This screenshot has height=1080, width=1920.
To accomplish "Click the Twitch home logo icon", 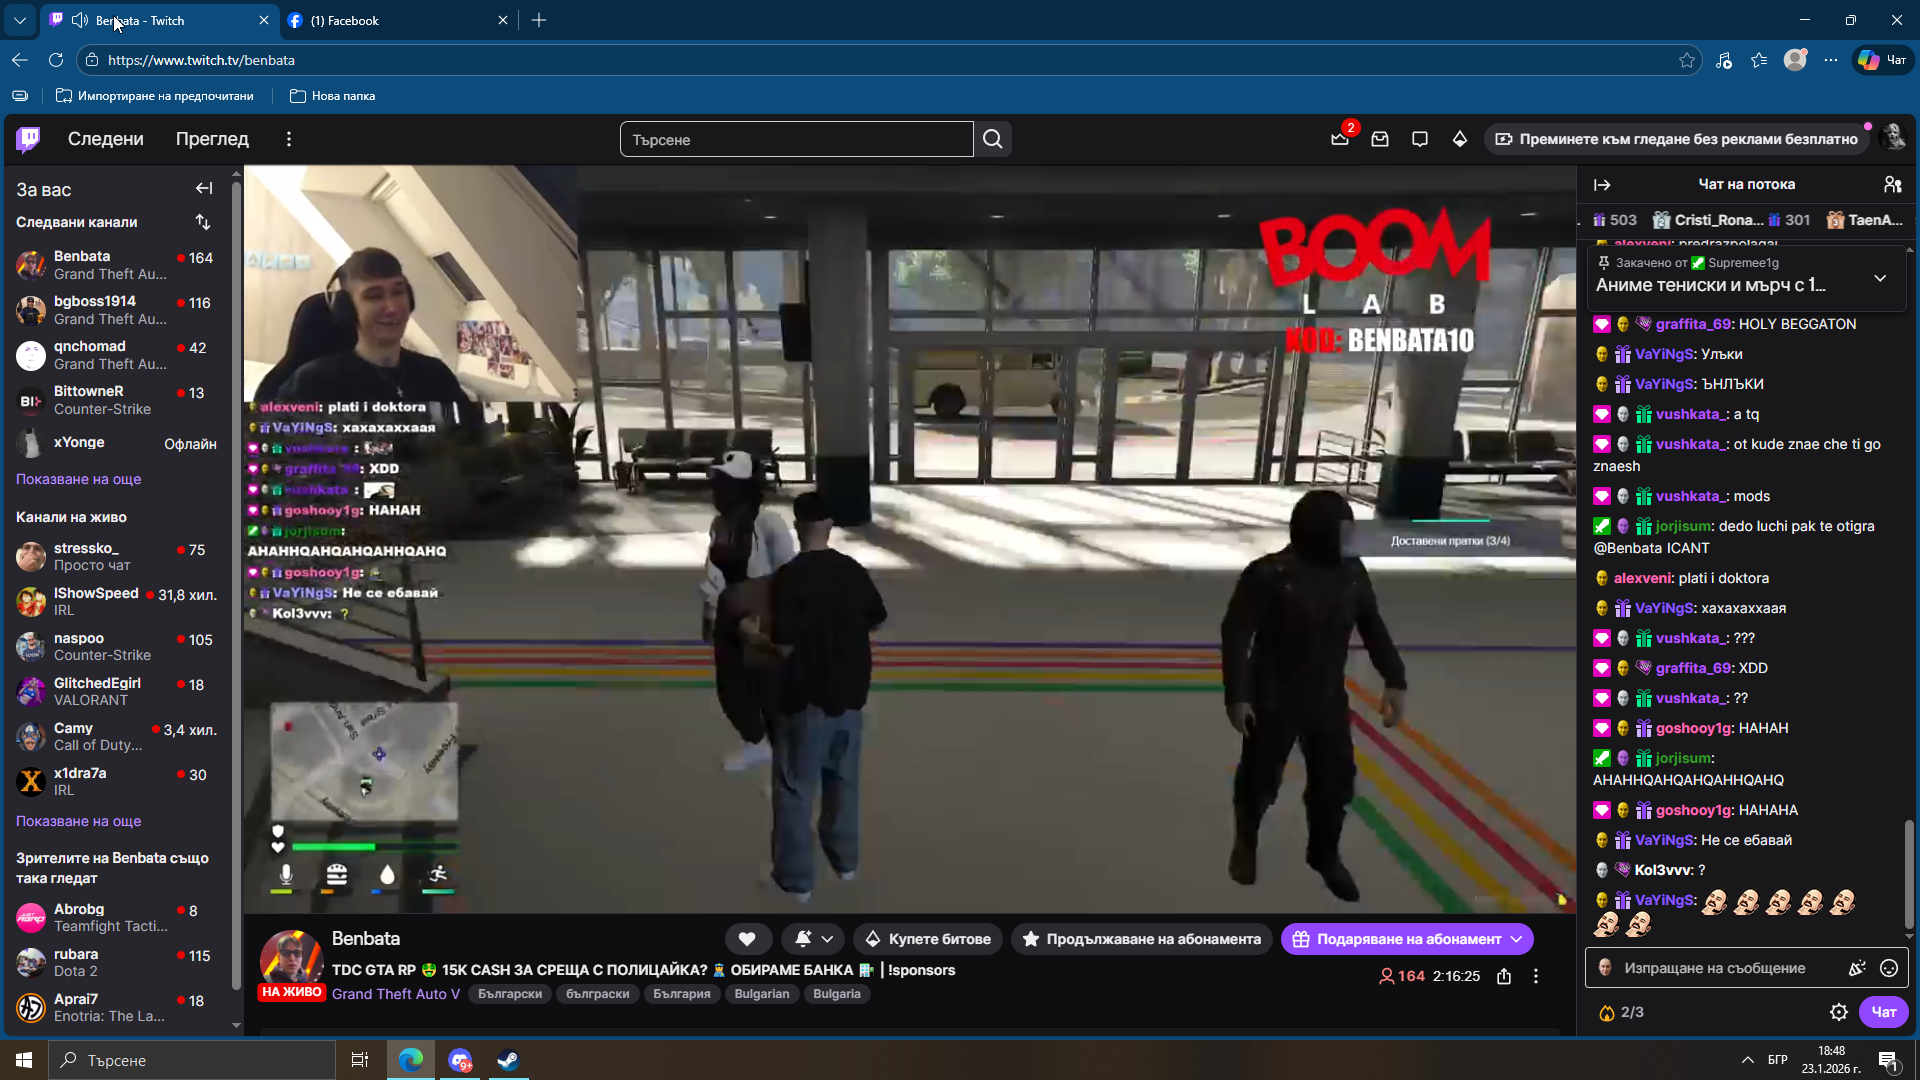I will click(28, 139).
